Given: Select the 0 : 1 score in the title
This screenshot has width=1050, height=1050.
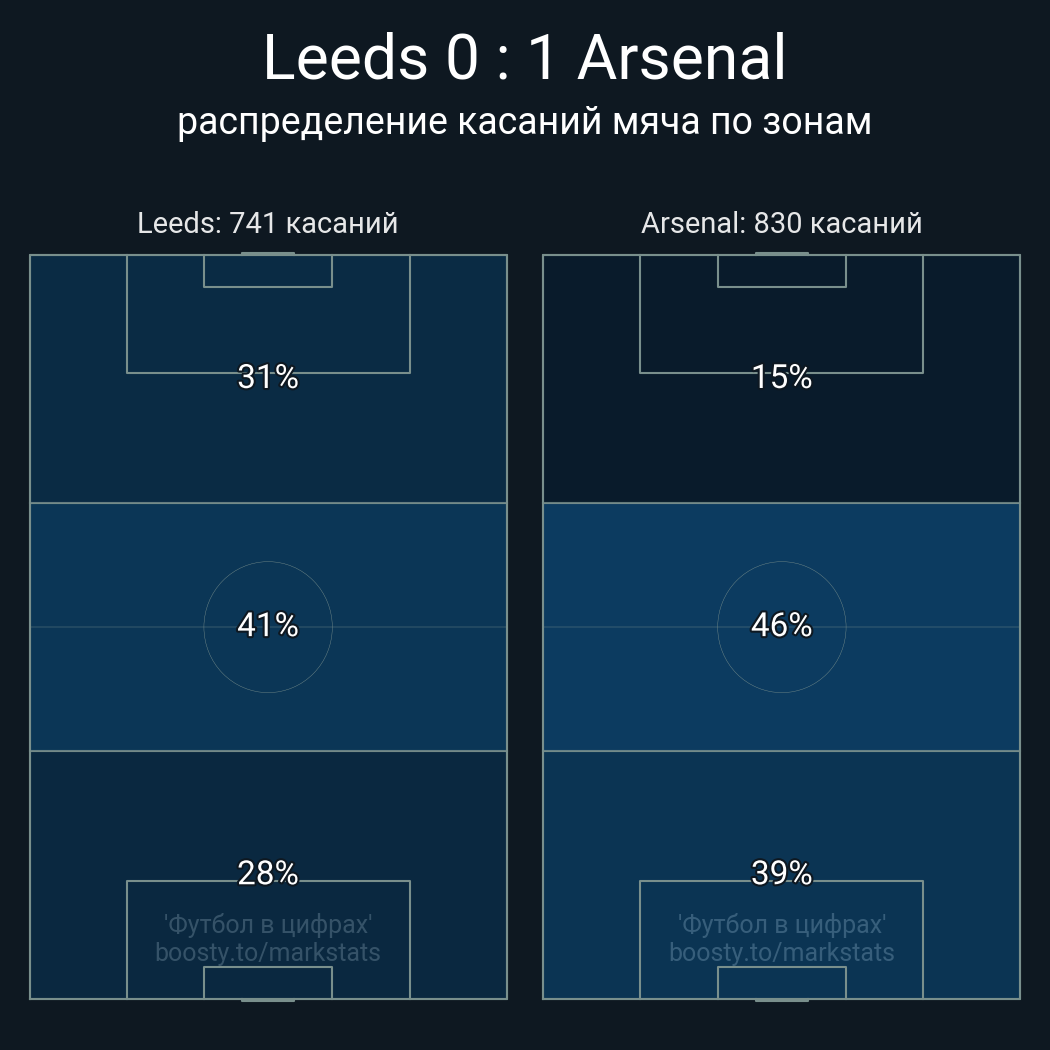Looking at the screenshot, I should 500,59.
